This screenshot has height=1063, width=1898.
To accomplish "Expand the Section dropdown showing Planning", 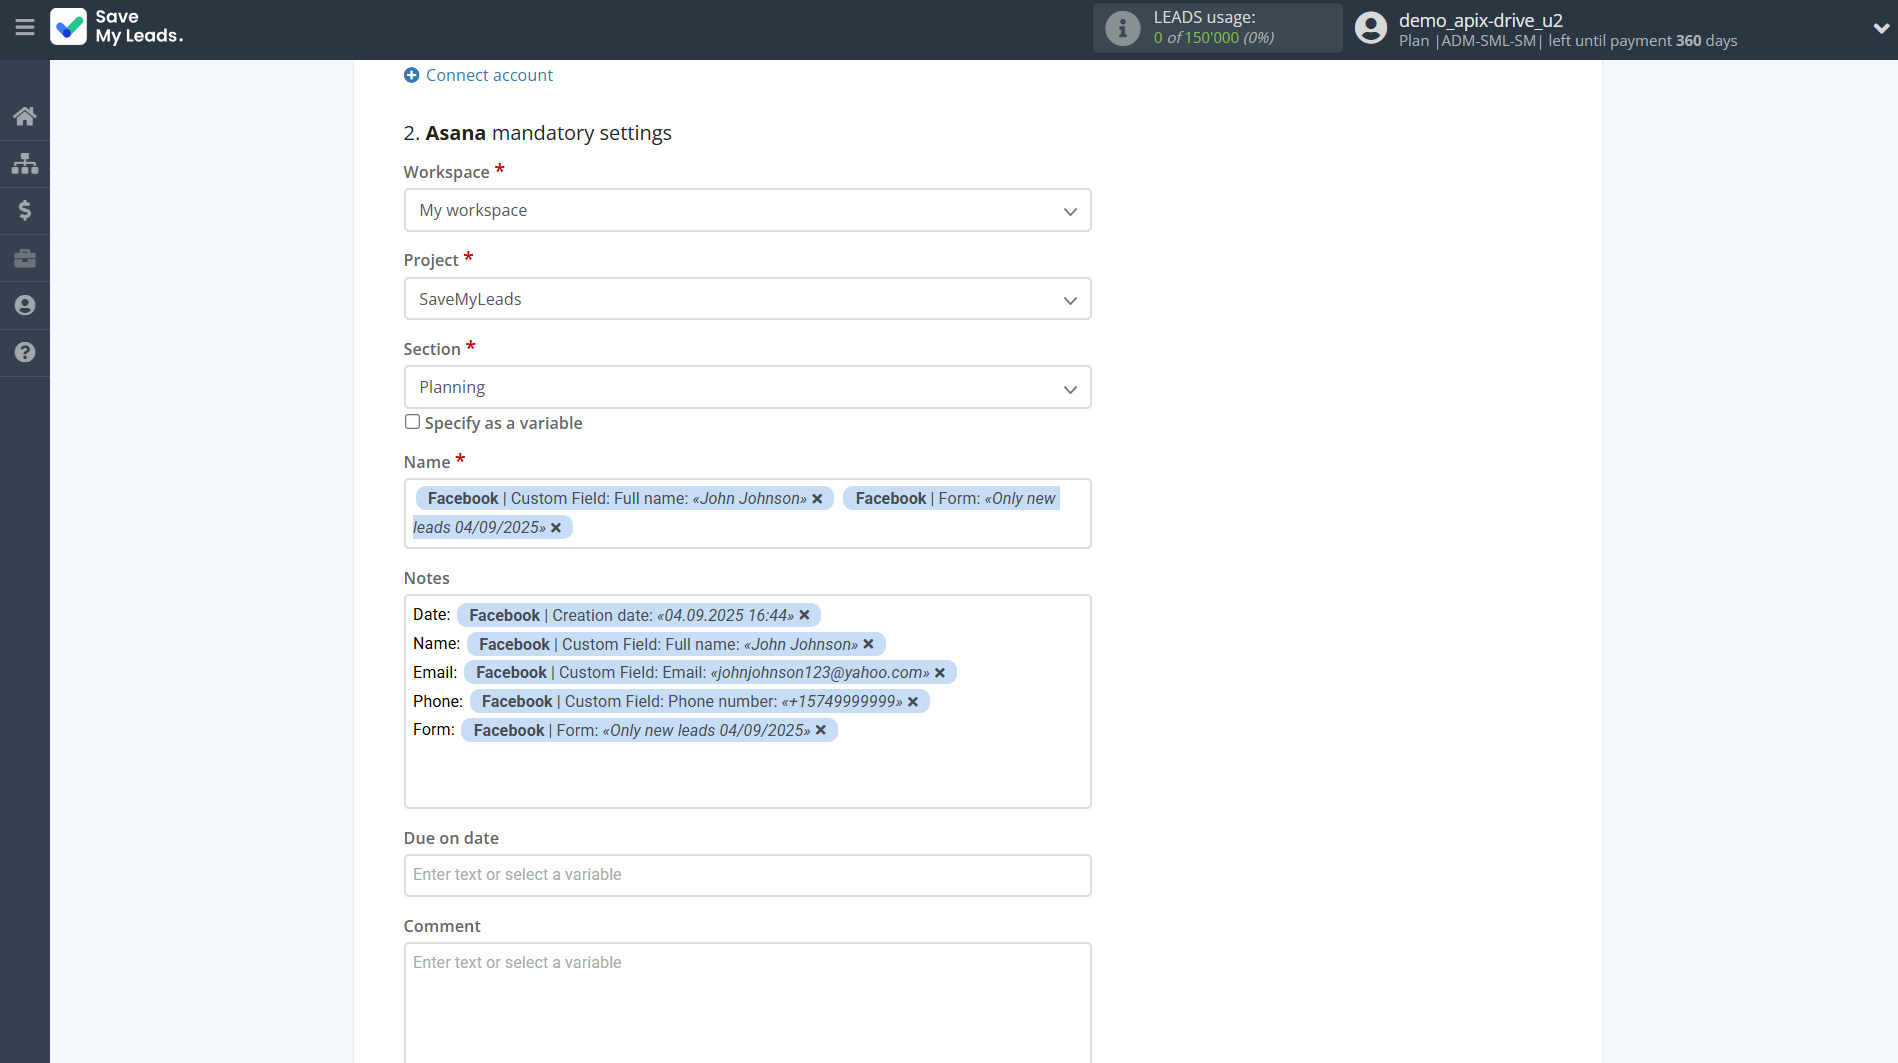I will click(x=747, y=387).
